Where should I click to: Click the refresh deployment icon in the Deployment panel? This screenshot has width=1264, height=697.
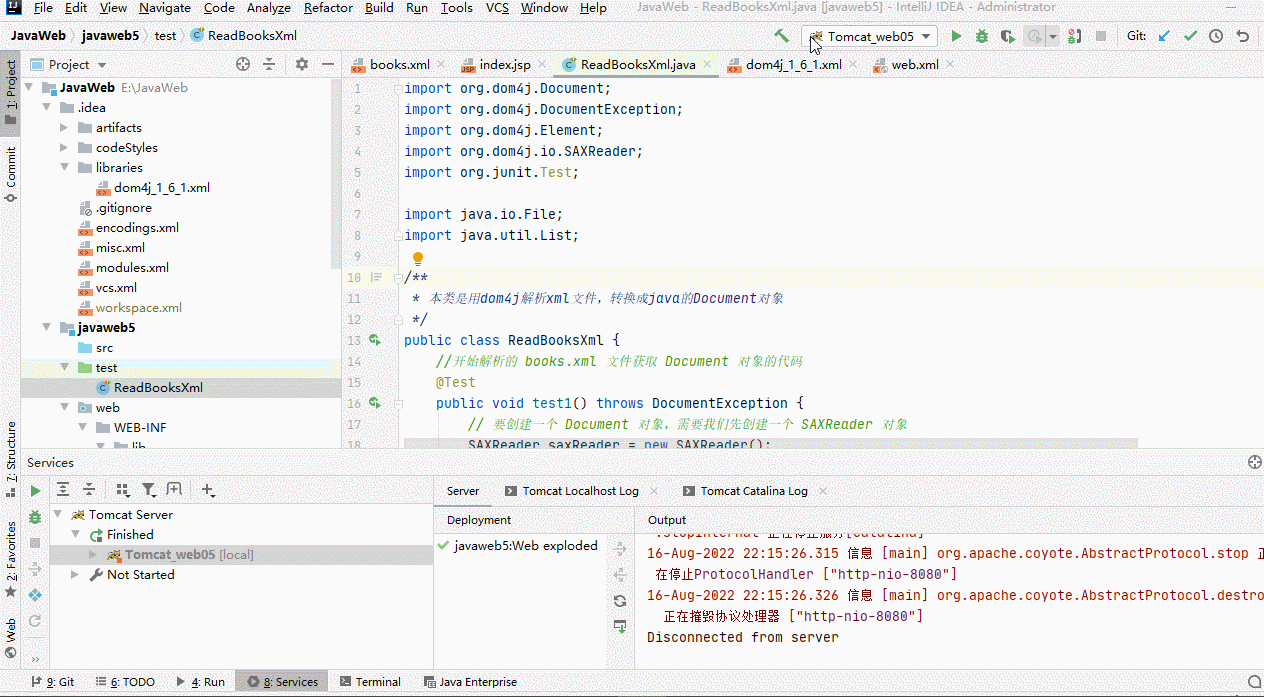[620, 600]
